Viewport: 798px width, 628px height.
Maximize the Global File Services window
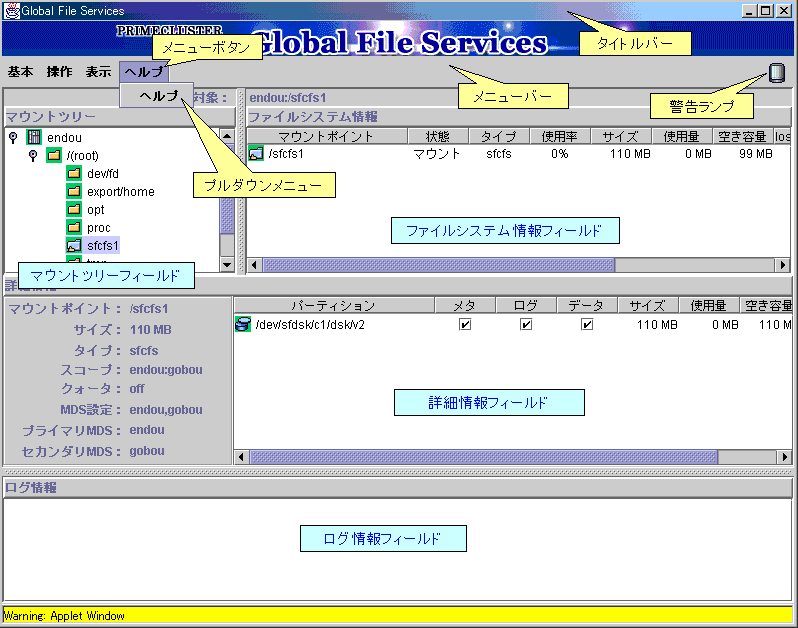[x=765, y=11]
